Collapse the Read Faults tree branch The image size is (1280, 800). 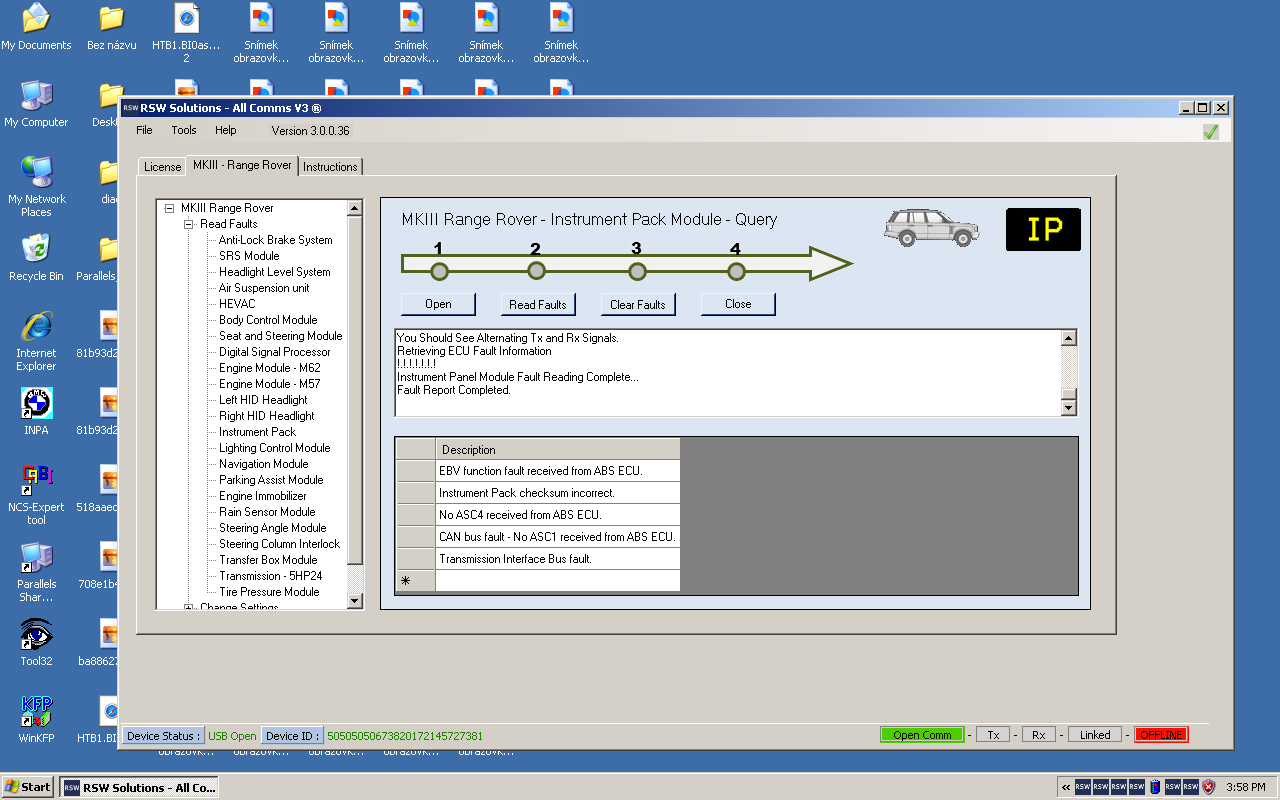[188, 224]
